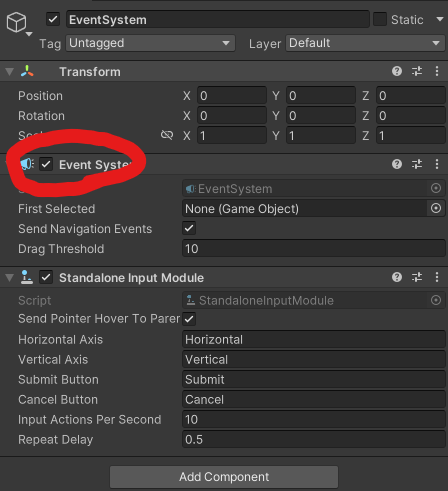Screen dimensions: 448x491
Task: Click the None (Game Object) field
Action: click(x=305, y=209)
